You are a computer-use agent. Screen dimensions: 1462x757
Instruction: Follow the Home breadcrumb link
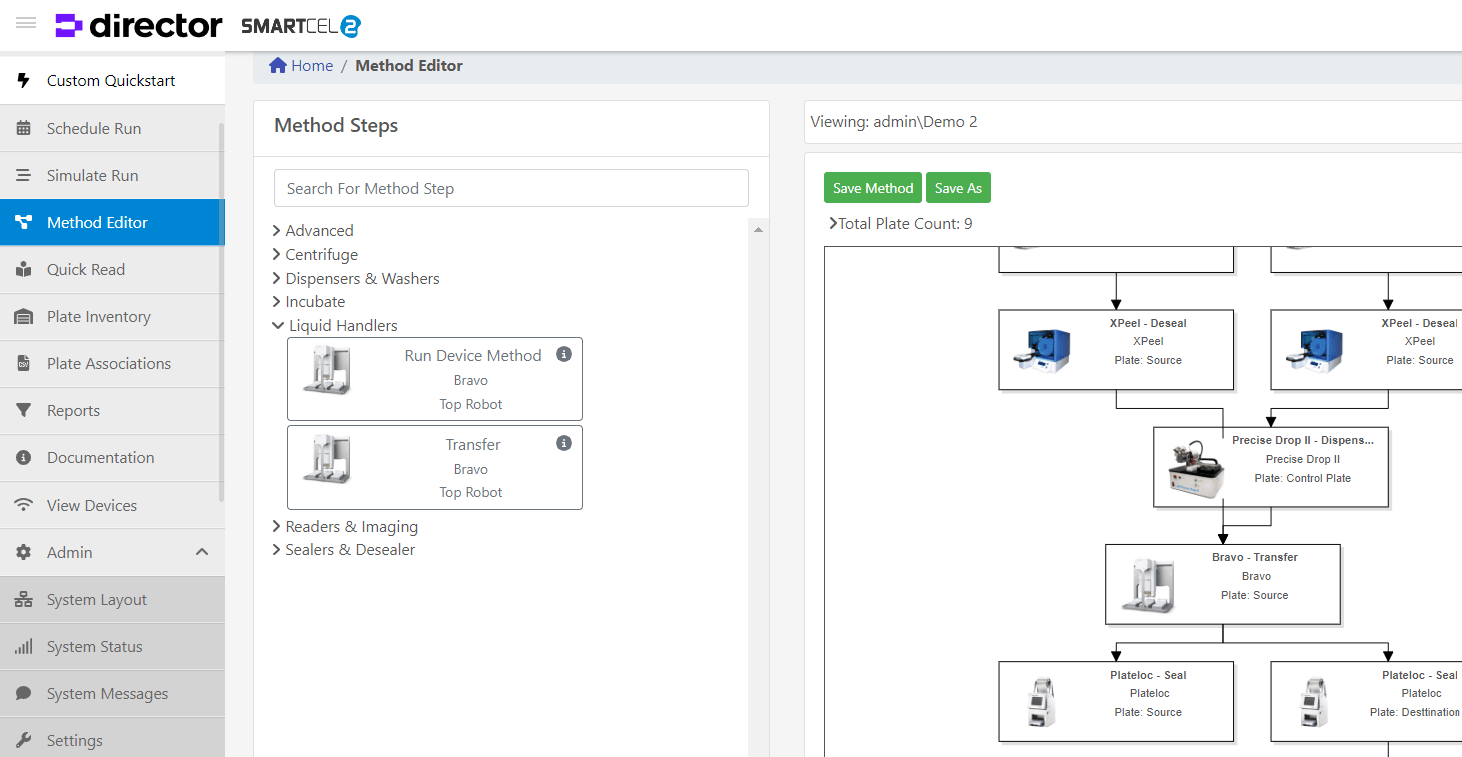tap(312, 65)
